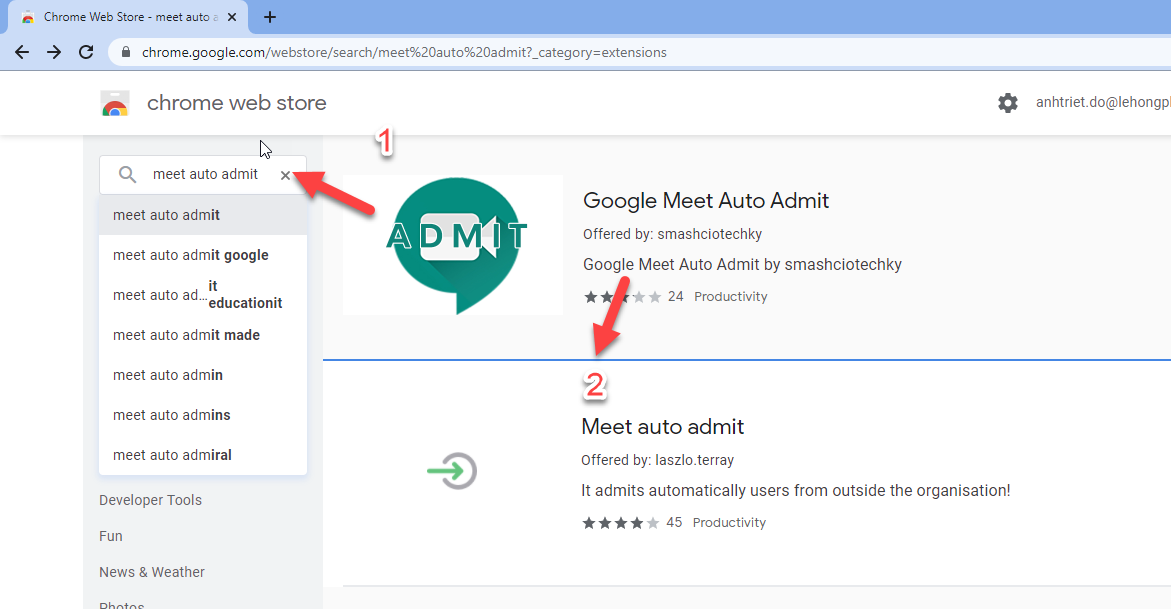Click 'Offered by: smashciotechky' text

point(672,234)
